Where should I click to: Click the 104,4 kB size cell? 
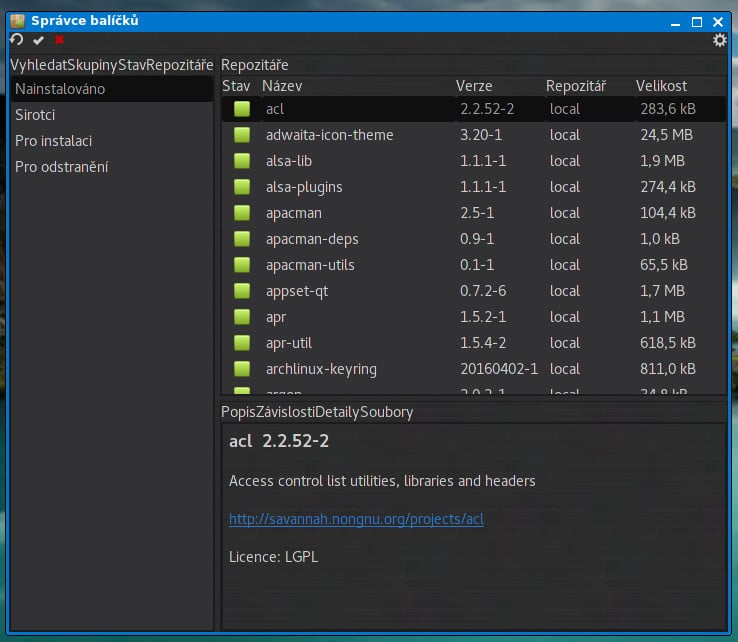[x=667, y=213]
